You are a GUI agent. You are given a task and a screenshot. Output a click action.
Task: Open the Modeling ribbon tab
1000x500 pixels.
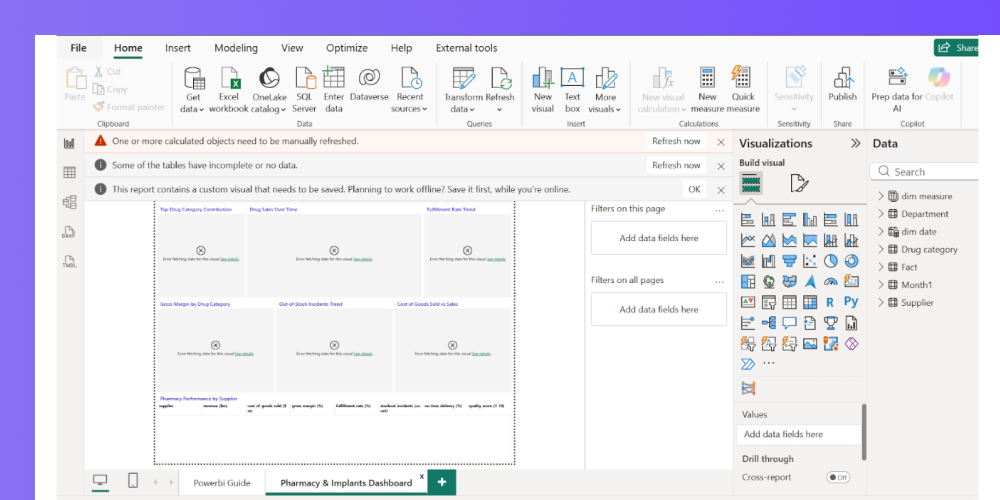pos(236,48)
